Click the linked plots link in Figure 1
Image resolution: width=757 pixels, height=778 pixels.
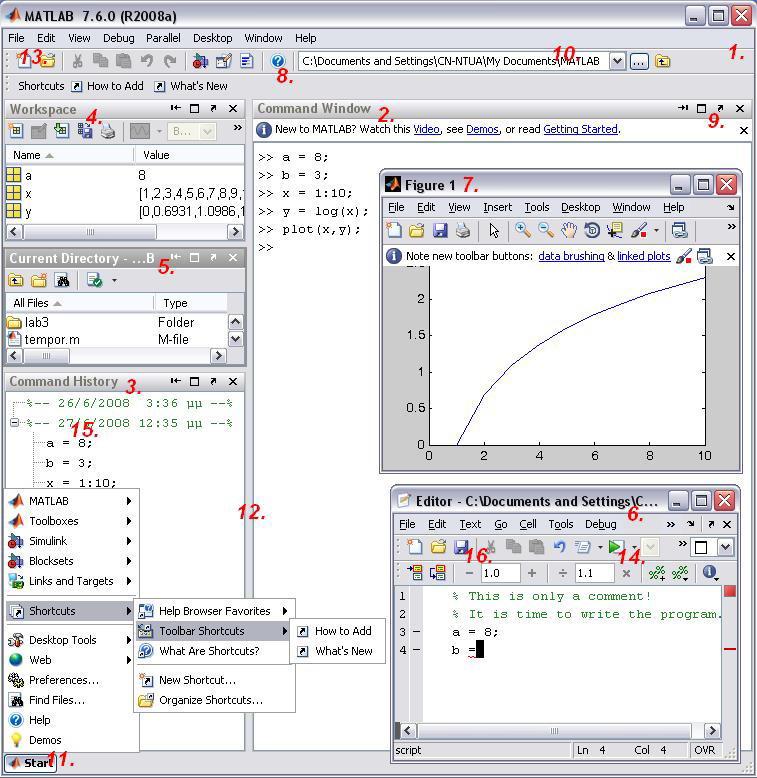[x=644, y=256]
